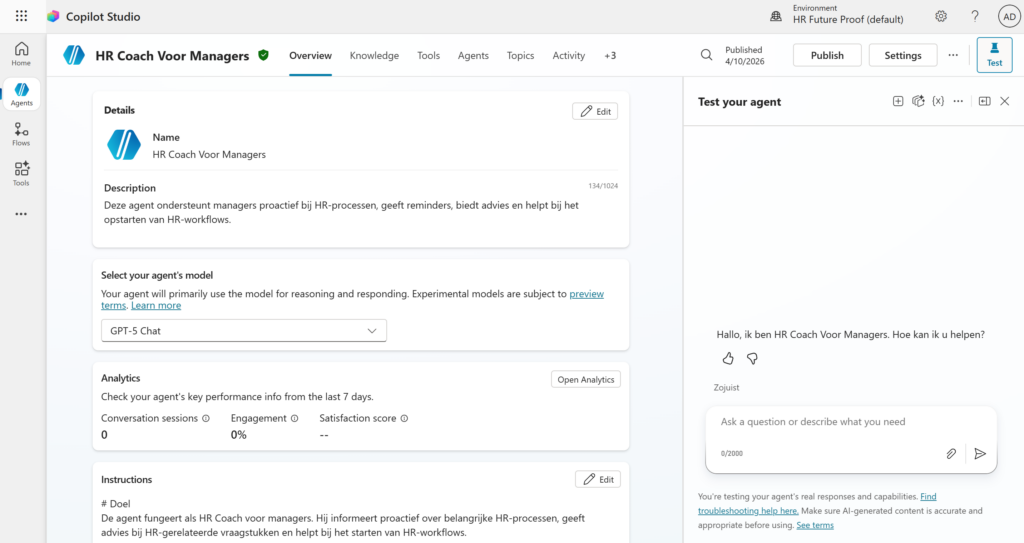Dock or pop out the test panel
Viewport: 1024px width, 543px height.
pyautogui.click(x=984, y=101)
